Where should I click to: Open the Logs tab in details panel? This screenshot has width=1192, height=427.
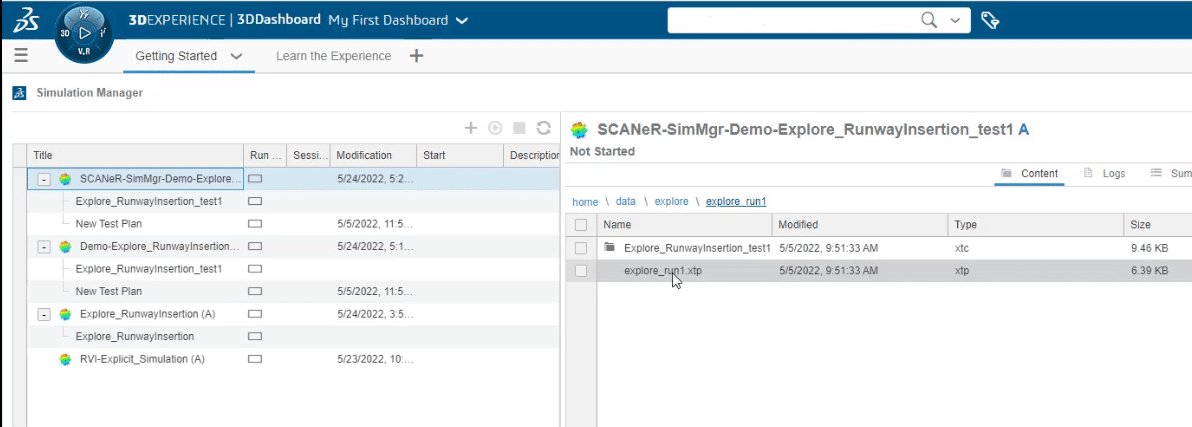point(1104,173)
